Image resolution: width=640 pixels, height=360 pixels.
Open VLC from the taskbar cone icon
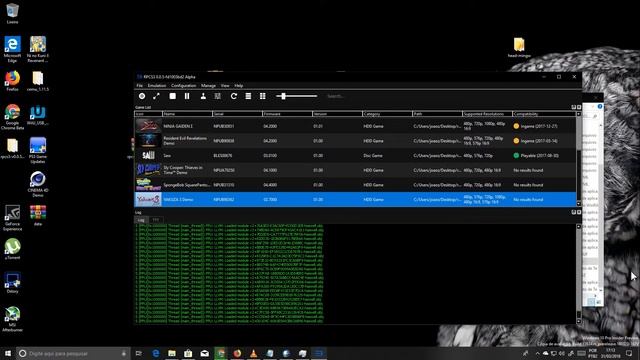[x=253, y=353]
